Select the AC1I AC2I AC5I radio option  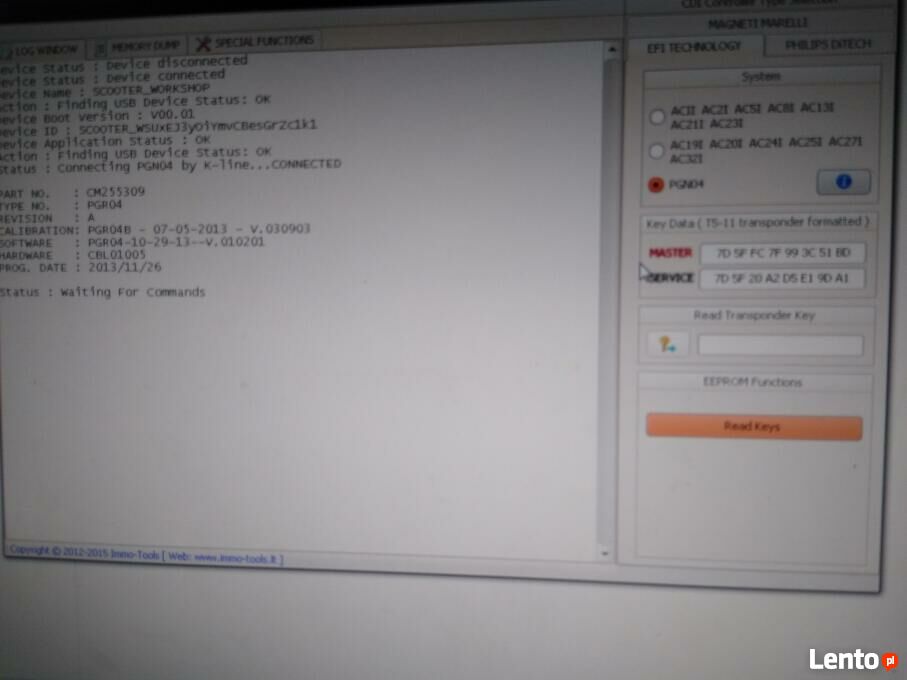coord(657,117)
